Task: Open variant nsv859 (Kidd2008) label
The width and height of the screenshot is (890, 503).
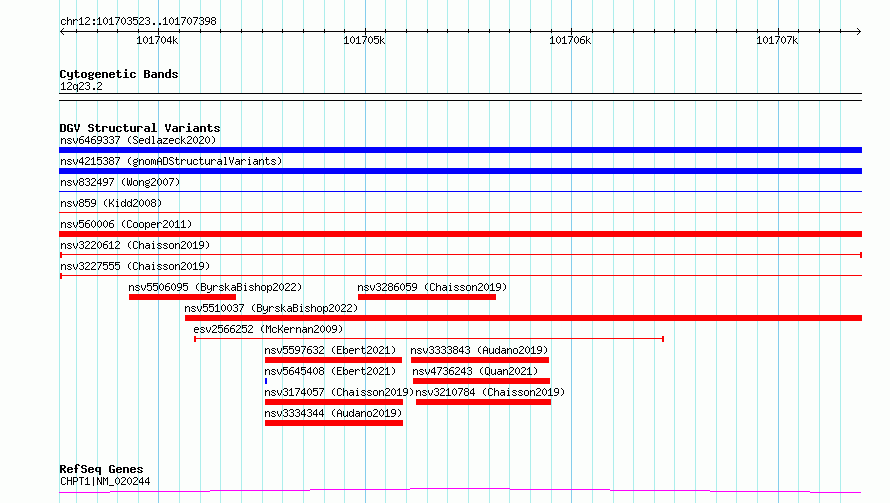Action: coord(111,203)
